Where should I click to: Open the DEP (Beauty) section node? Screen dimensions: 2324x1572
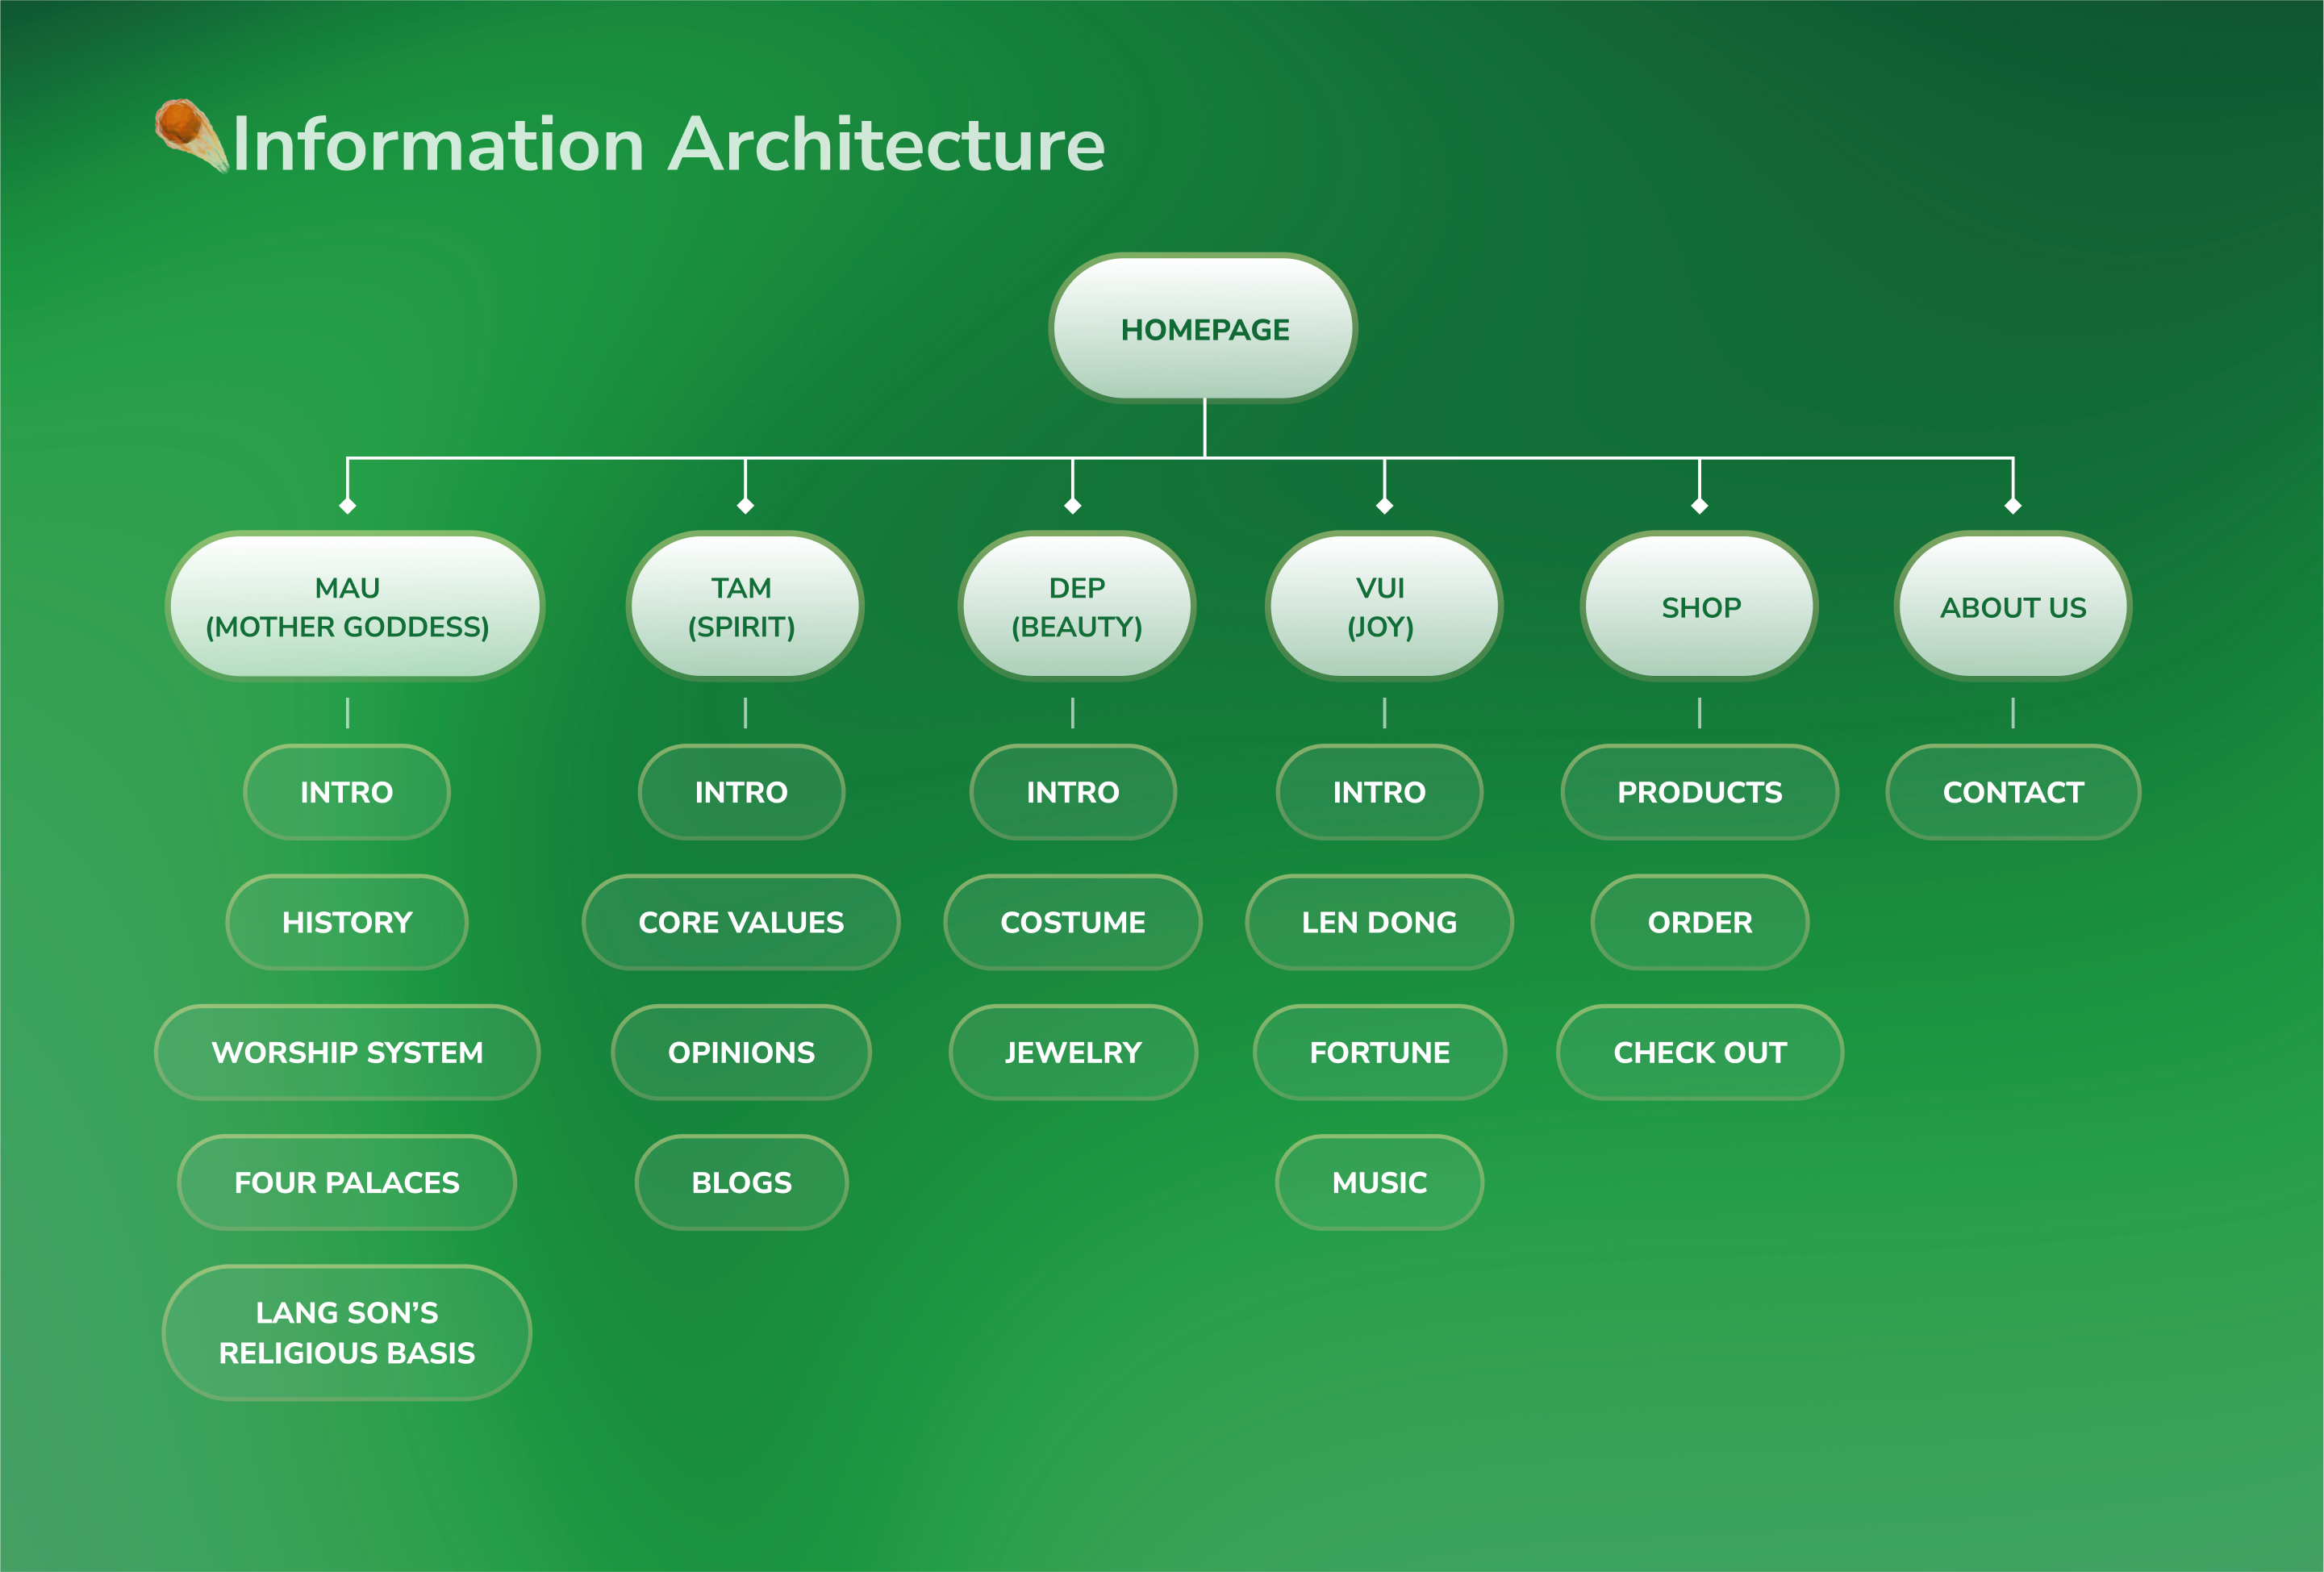pos(1076,607)
